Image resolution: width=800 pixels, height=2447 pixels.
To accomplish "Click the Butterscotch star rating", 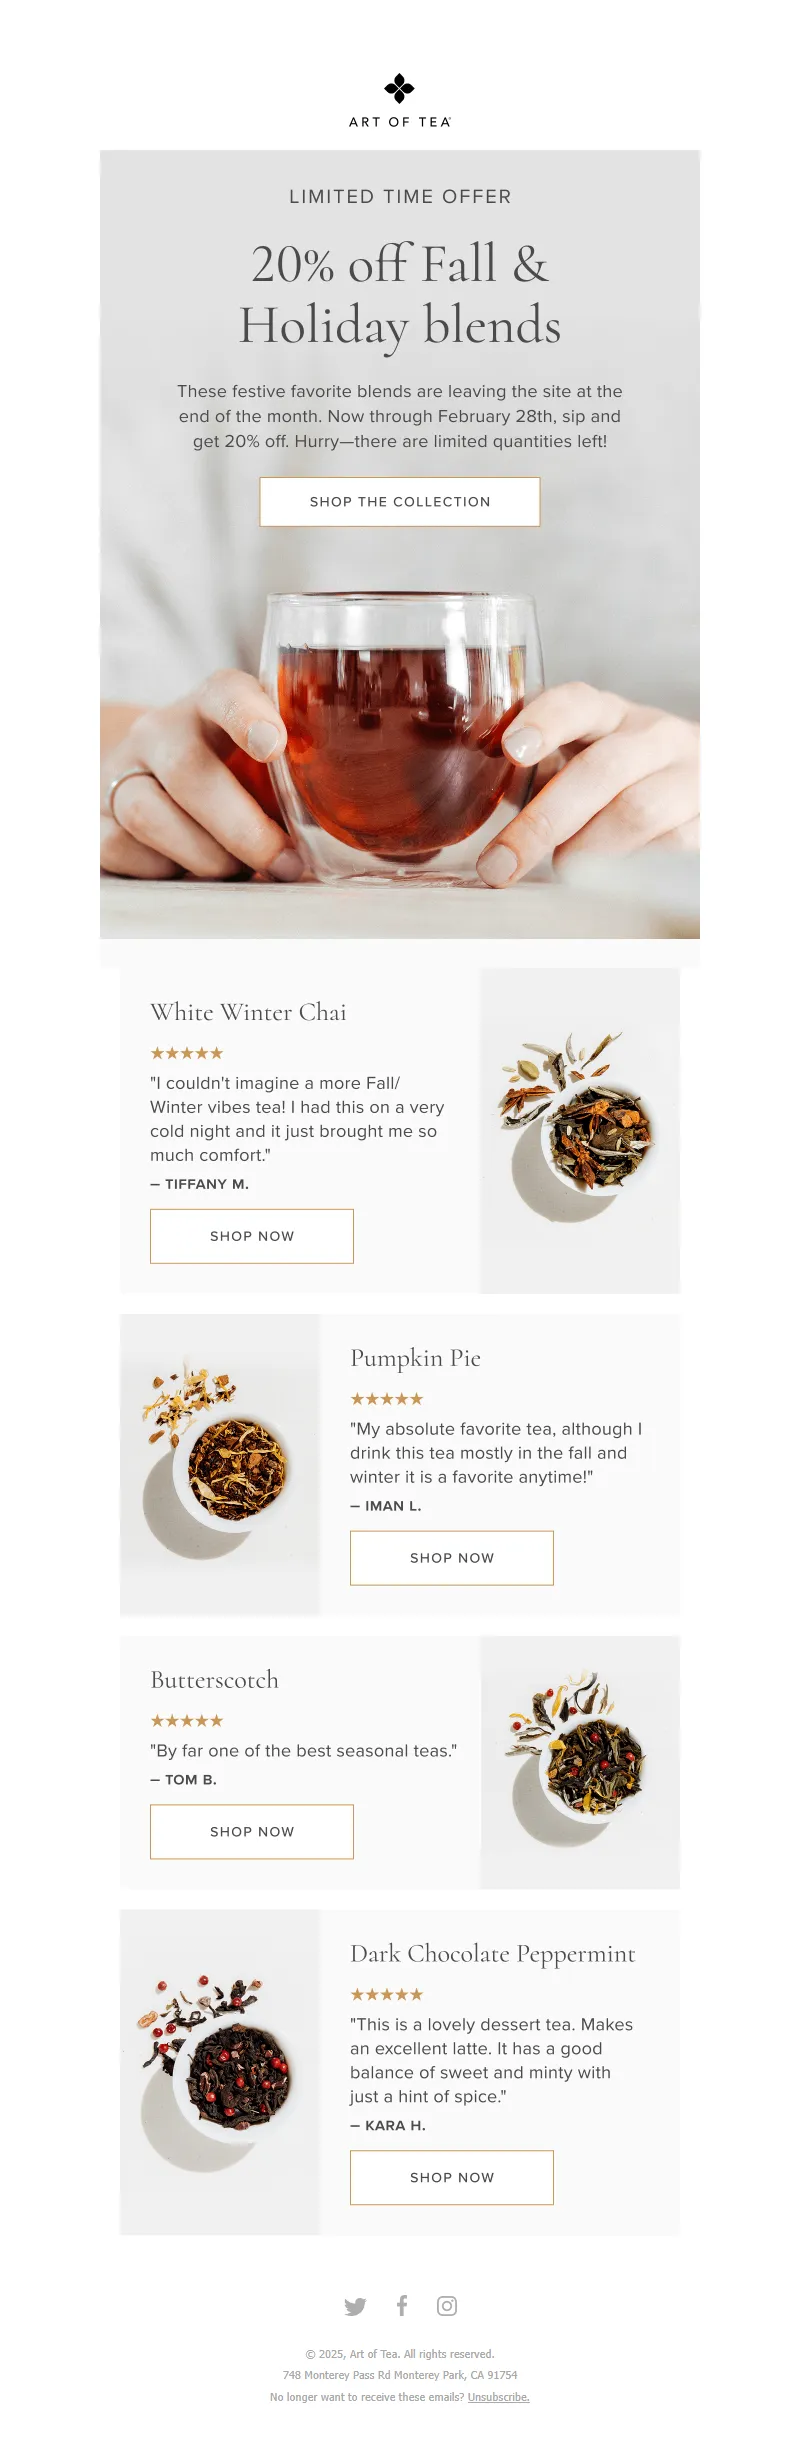I will point(187,1721).
